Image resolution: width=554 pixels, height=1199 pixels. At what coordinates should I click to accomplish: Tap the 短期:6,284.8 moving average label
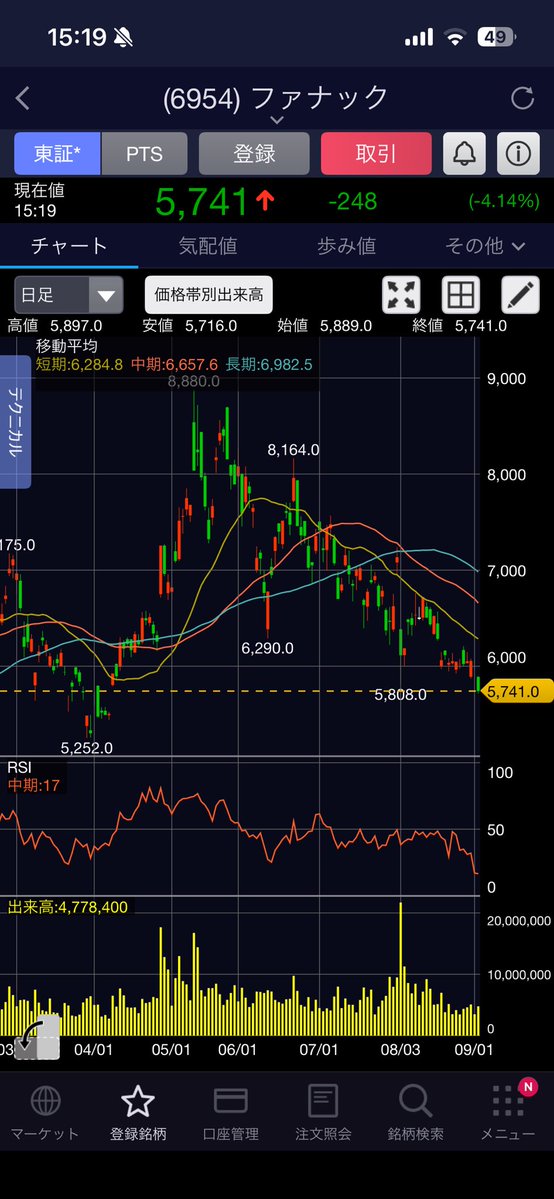pos(80,365)
